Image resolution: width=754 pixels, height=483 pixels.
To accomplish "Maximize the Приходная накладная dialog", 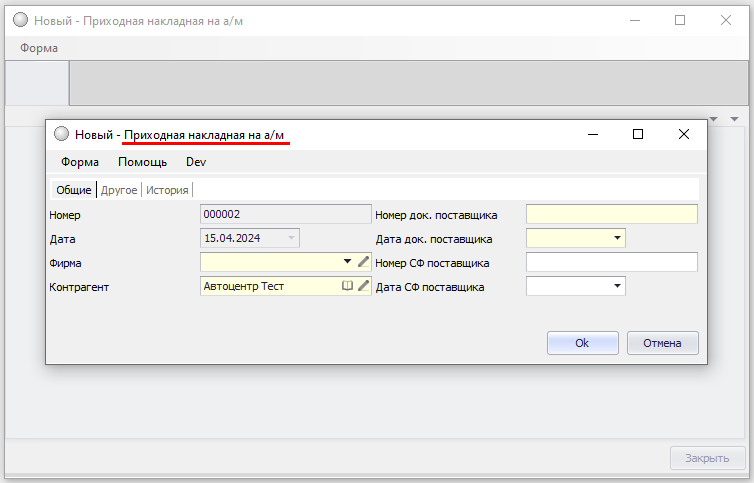I will pyautogui.click(x=638, y=134).
